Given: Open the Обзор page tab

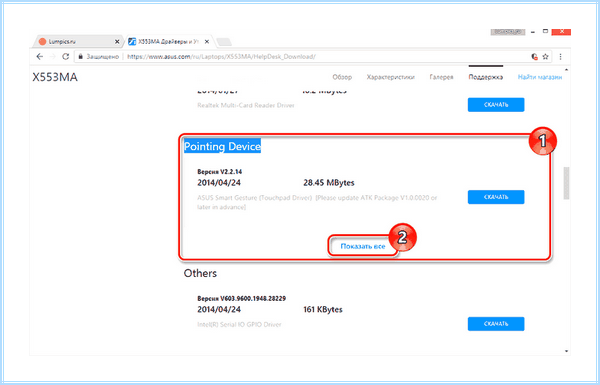Looking at the screenshot, I should (342, 77).
